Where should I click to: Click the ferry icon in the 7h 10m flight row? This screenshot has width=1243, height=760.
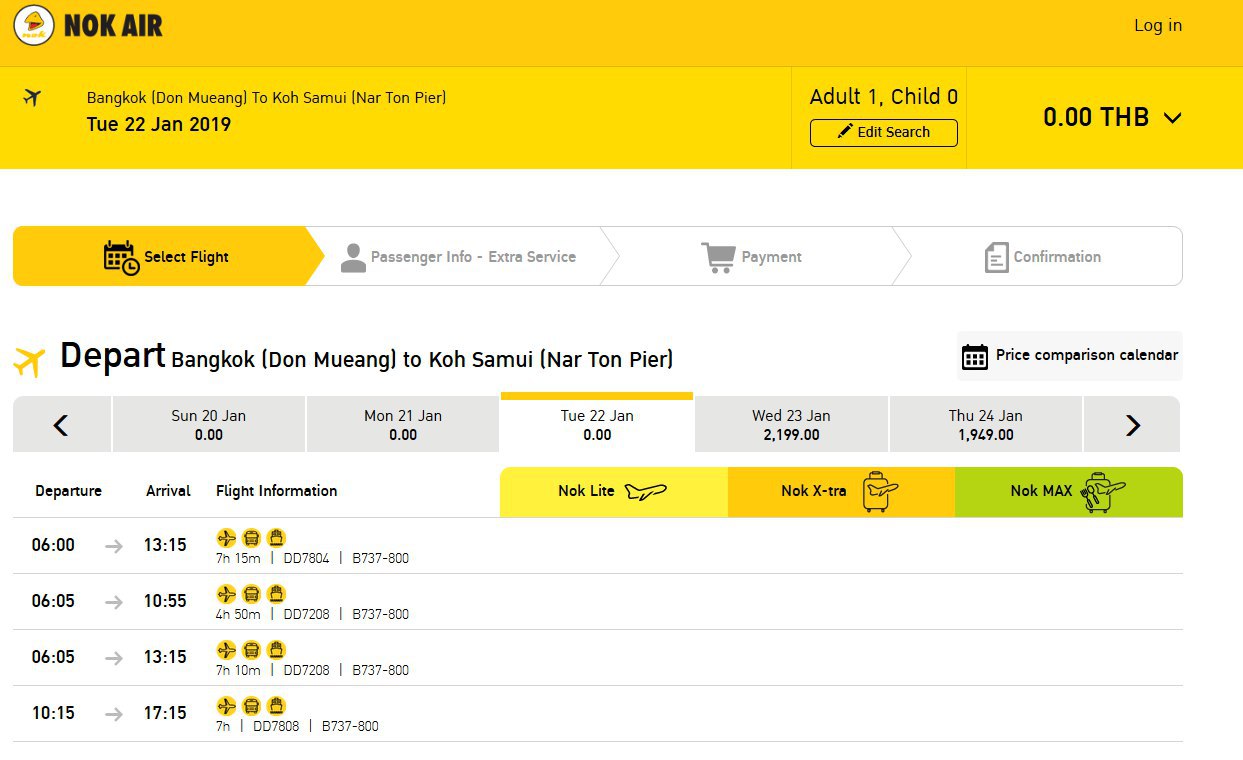277,650
